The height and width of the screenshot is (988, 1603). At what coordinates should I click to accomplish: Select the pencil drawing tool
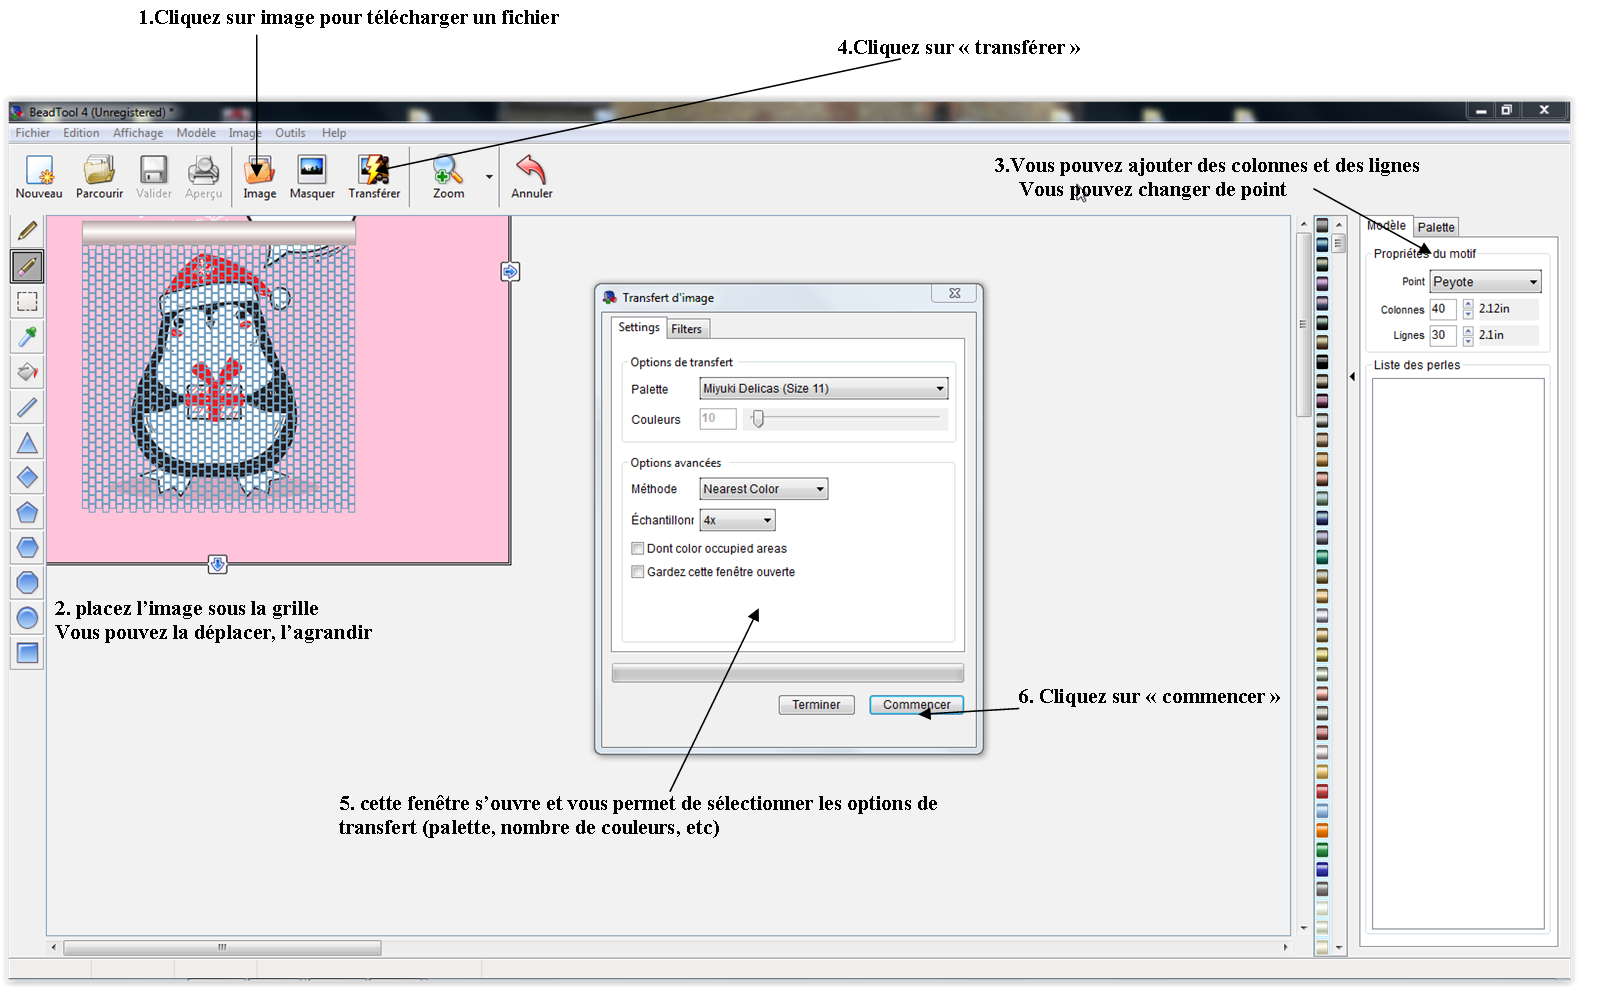click(27, 230)
